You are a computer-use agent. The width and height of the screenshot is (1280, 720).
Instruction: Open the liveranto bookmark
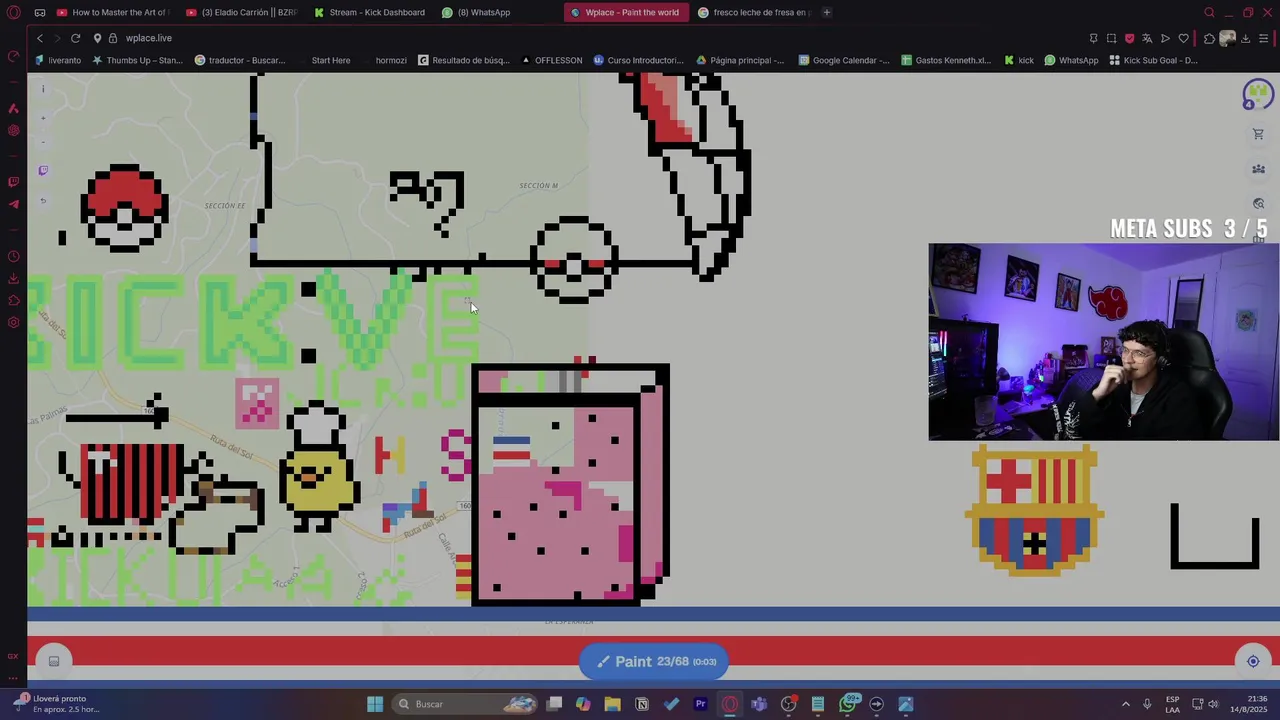(x=58, y=60)
